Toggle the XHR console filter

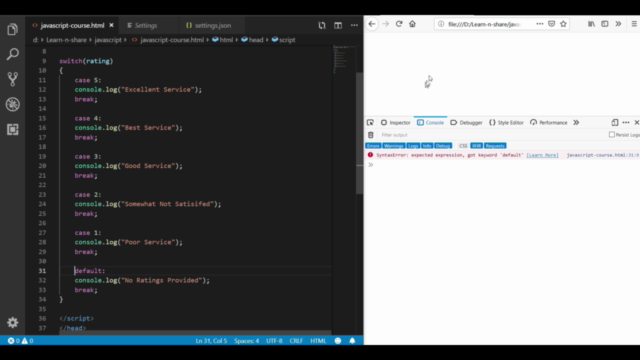(476, 146)
